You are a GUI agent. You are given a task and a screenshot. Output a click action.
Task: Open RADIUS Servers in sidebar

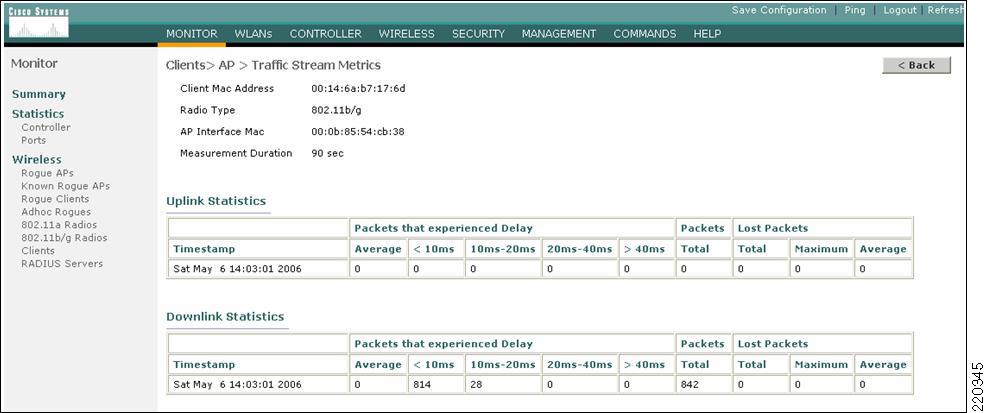pos(62,263)
